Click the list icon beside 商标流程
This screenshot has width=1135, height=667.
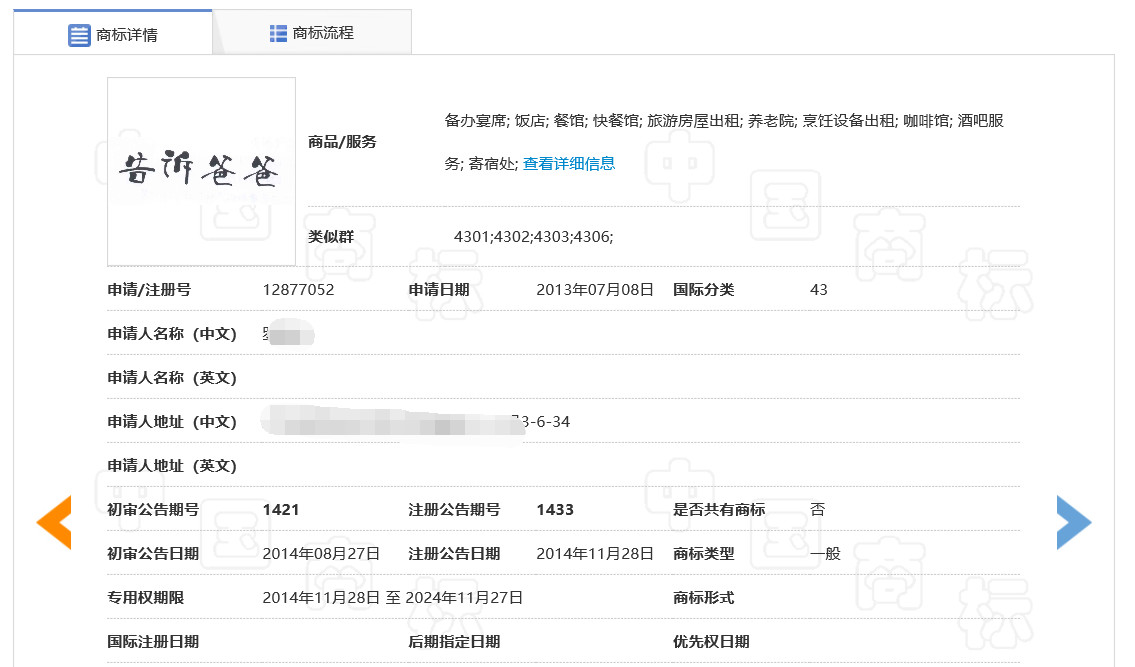tap(278, 33)
